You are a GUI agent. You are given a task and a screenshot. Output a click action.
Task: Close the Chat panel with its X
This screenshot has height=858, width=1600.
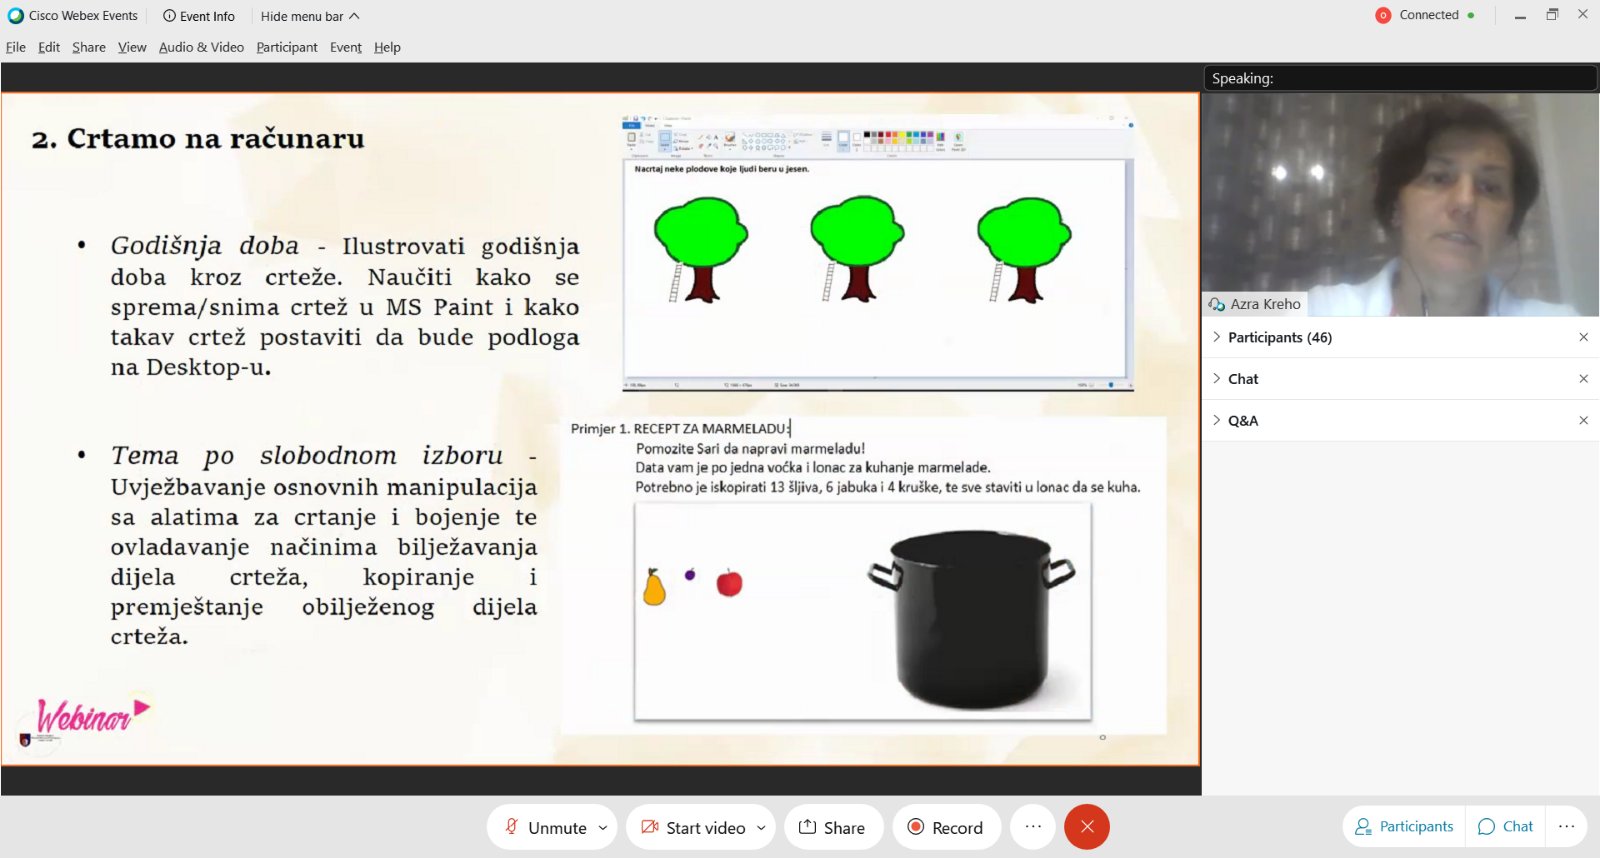1583,379
